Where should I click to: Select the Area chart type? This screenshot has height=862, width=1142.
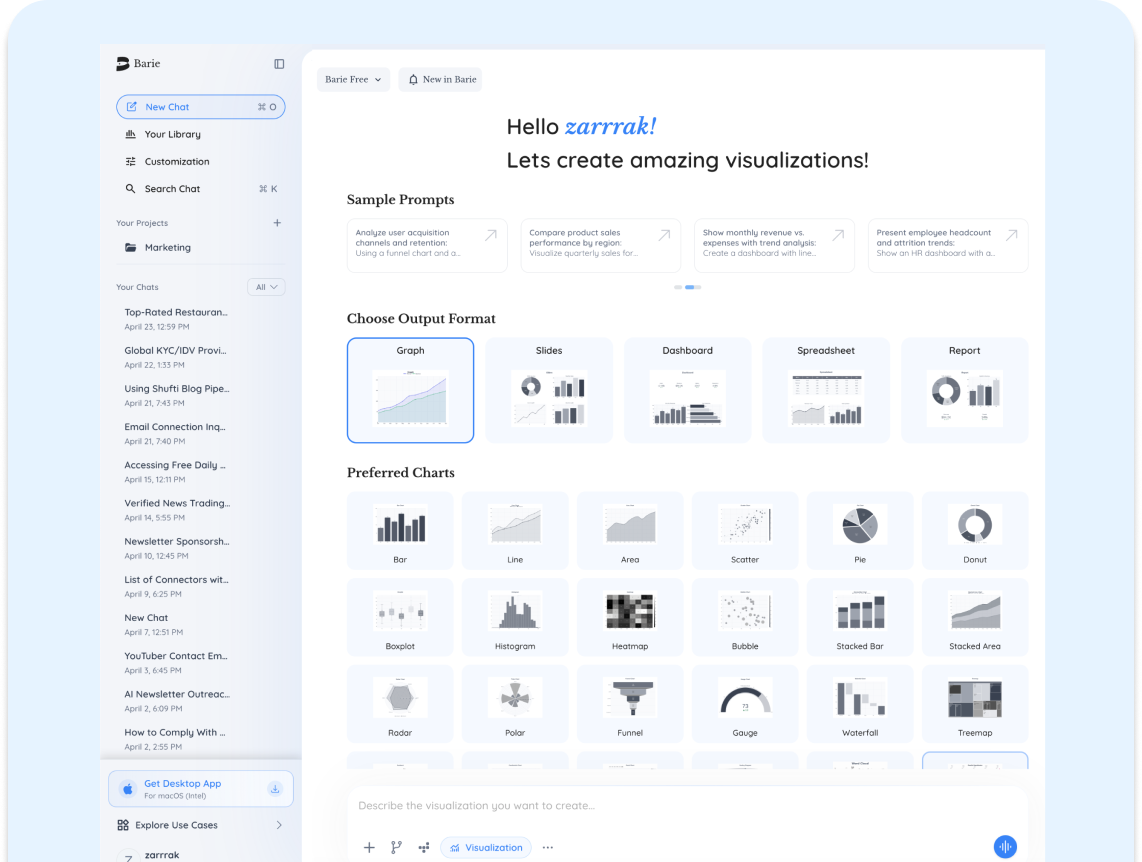coord(630,530)
